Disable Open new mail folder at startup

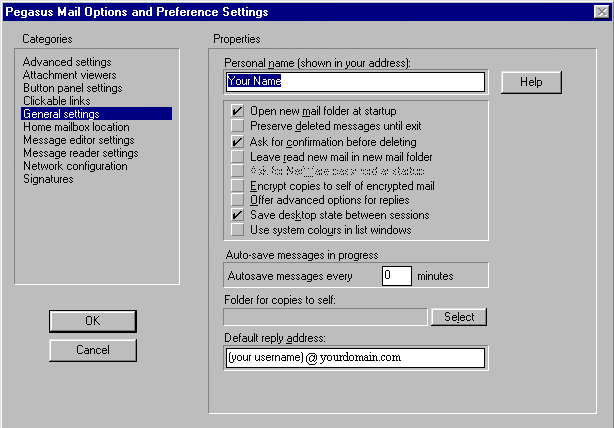tap(237, 110)
